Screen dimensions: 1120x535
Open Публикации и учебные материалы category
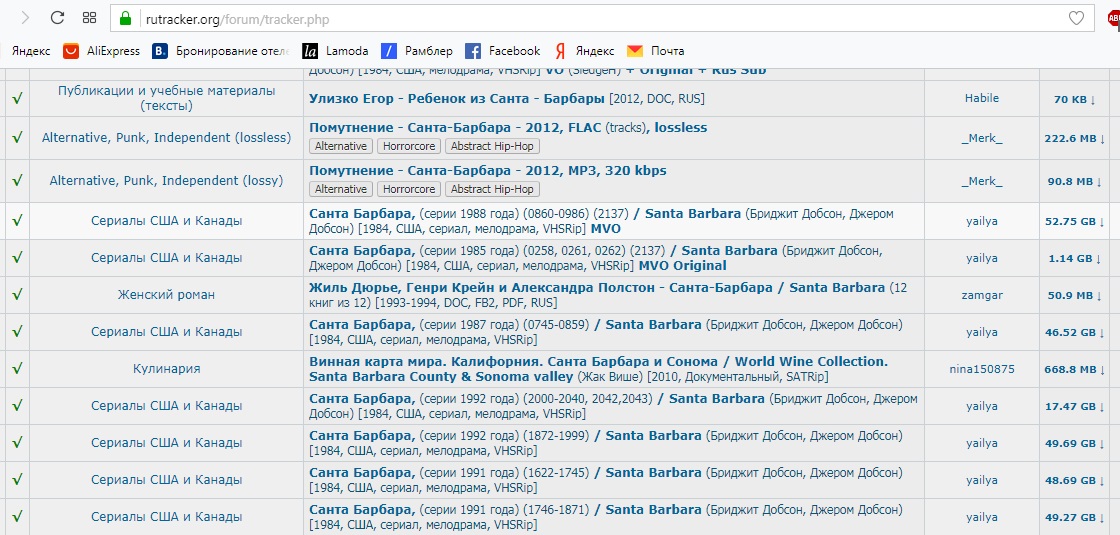coord(166,99)
